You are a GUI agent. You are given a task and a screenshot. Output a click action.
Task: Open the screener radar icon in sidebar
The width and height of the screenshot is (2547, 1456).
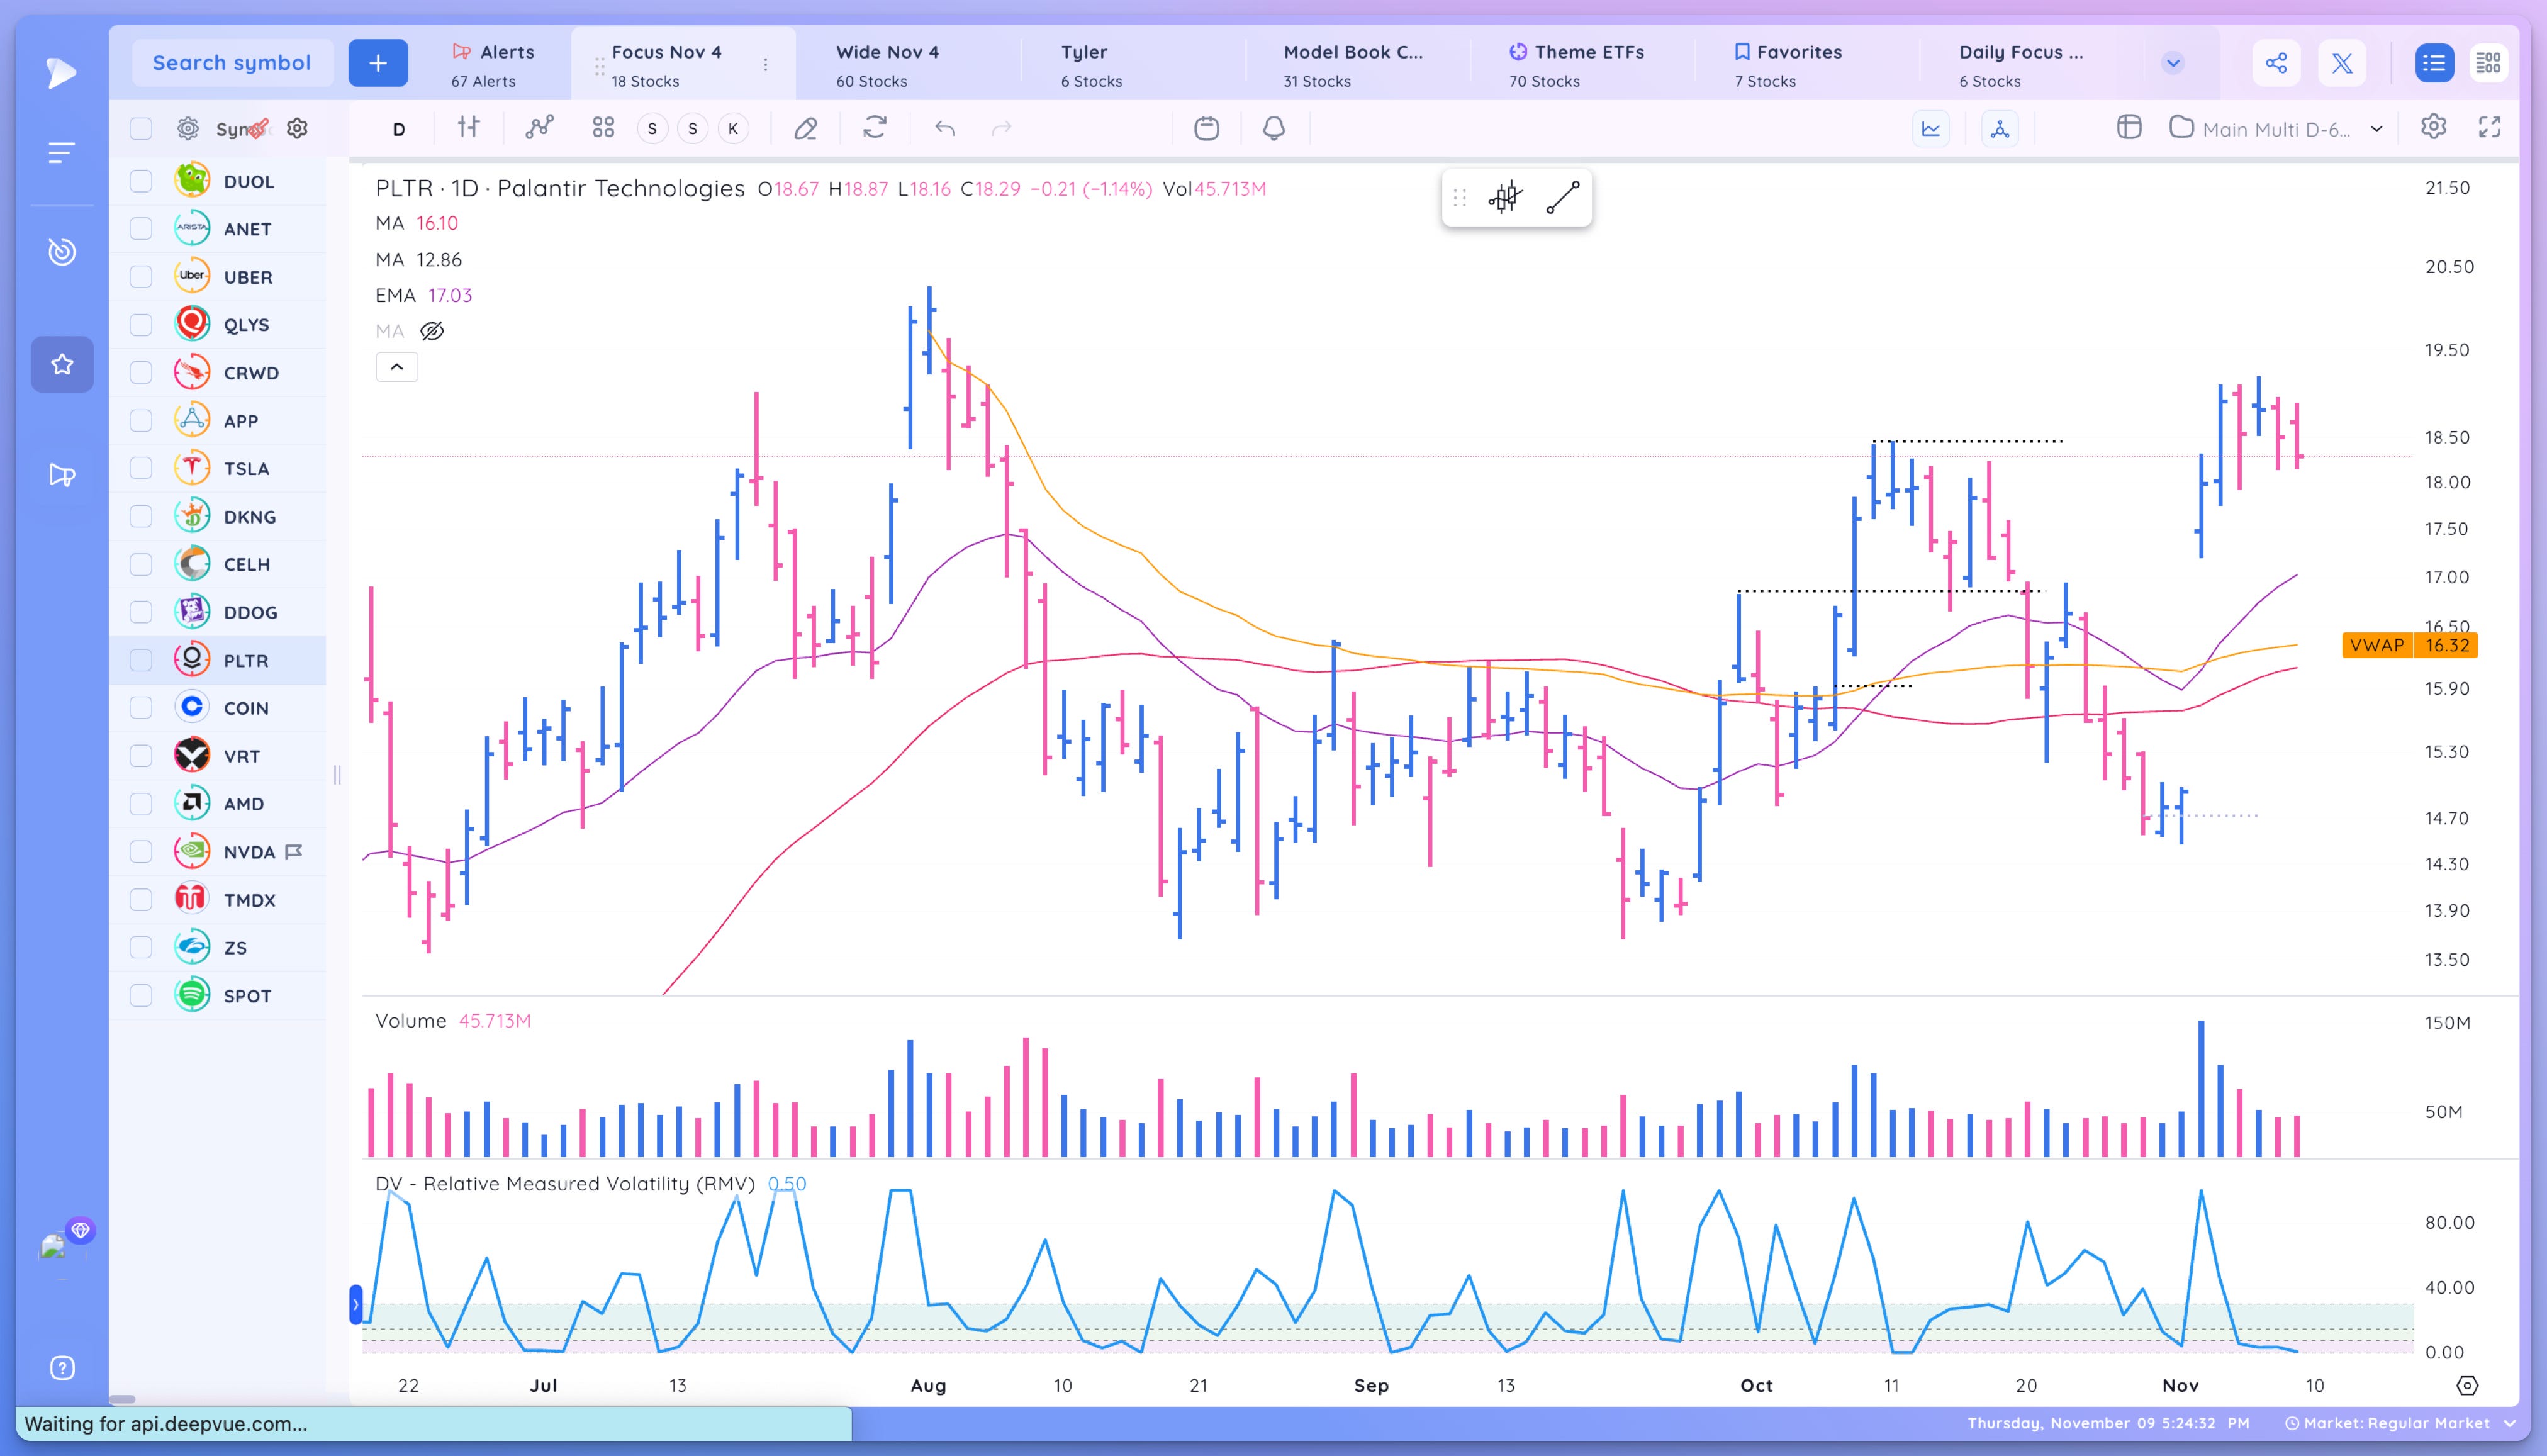click(62, 251)
